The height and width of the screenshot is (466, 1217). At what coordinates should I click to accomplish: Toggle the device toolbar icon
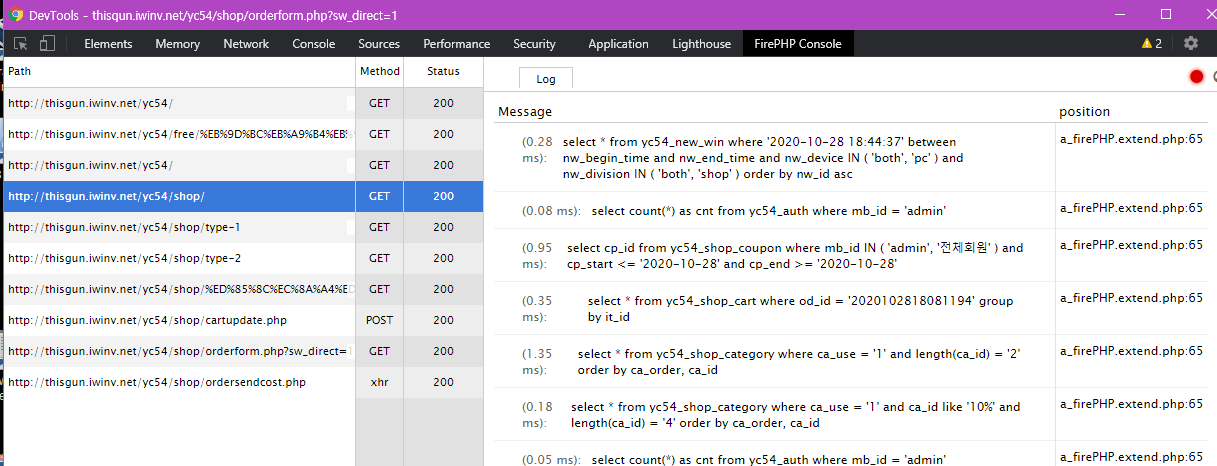[47, 43]
